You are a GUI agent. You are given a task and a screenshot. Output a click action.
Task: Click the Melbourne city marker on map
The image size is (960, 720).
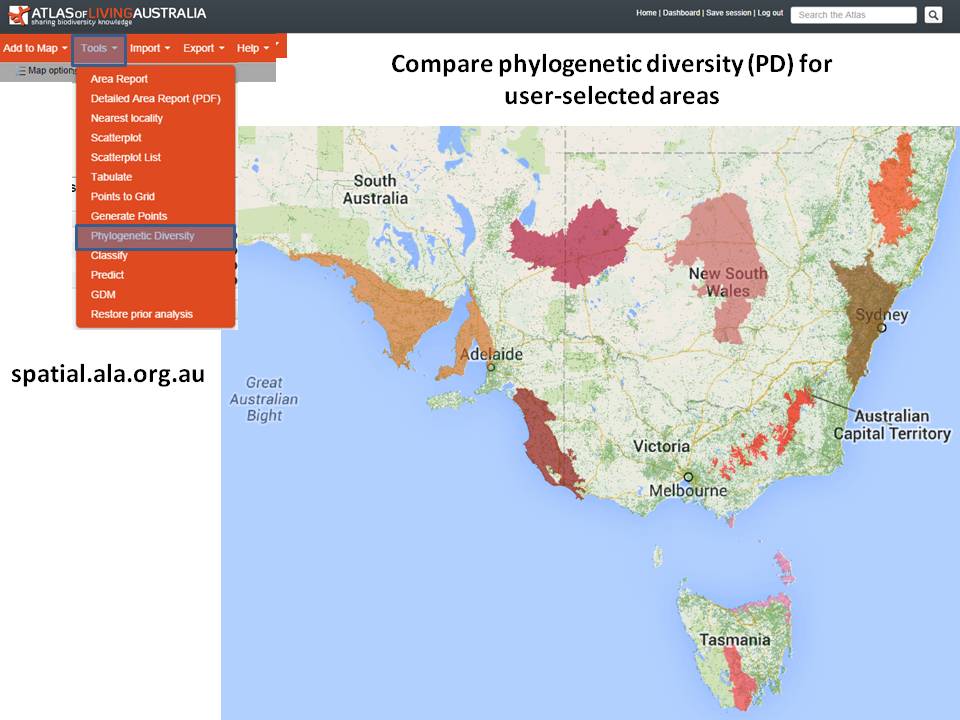point(688,476)
